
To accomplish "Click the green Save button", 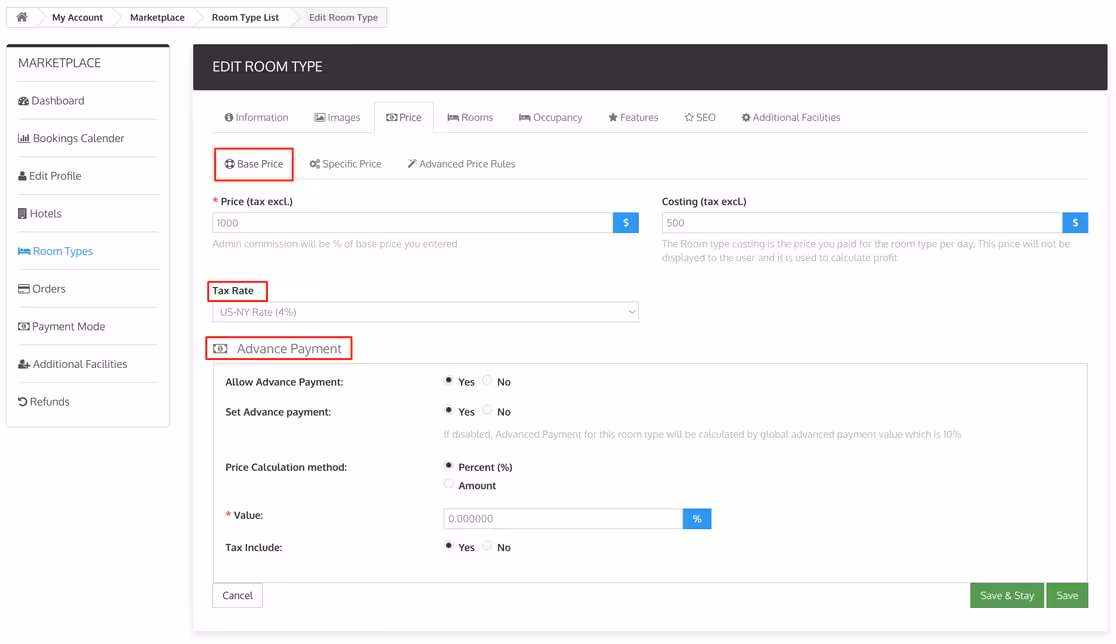I will [1067, 596].
